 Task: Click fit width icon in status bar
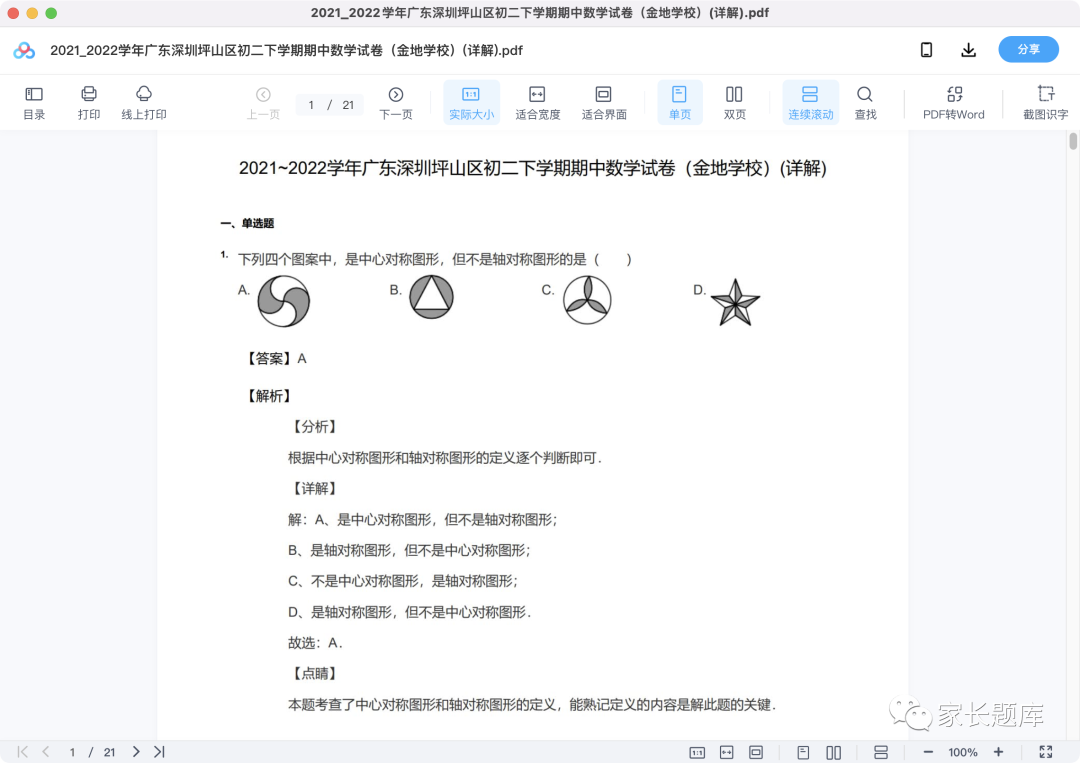click(727, 753)
